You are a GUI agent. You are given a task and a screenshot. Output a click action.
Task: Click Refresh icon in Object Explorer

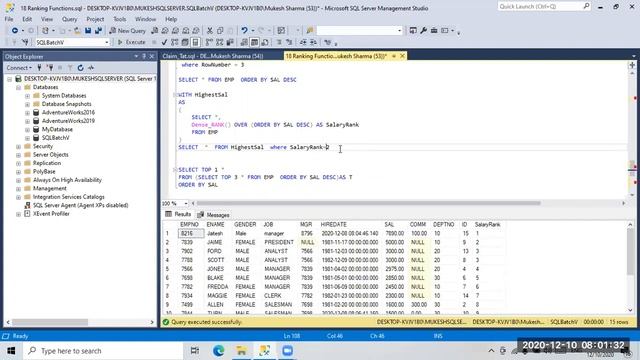tap(80, 68)
